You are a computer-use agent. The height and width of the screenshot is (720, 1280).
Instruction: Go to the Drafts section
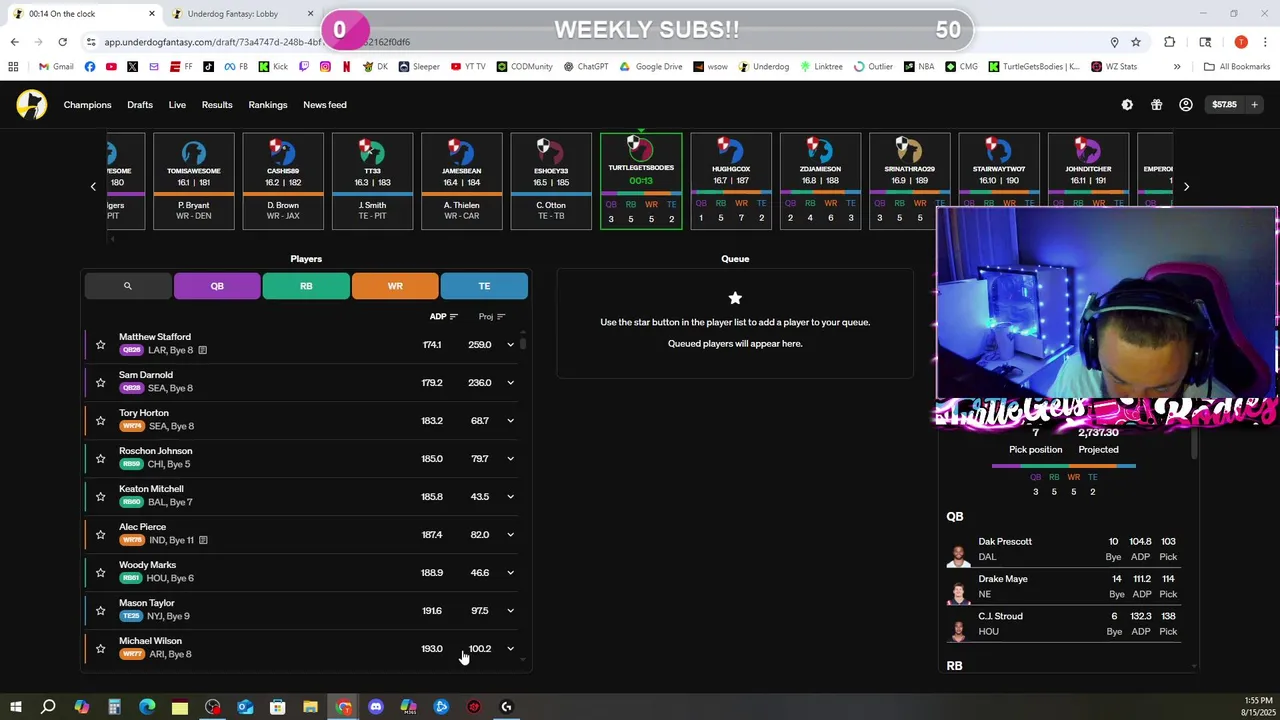(x=140, y=105)
